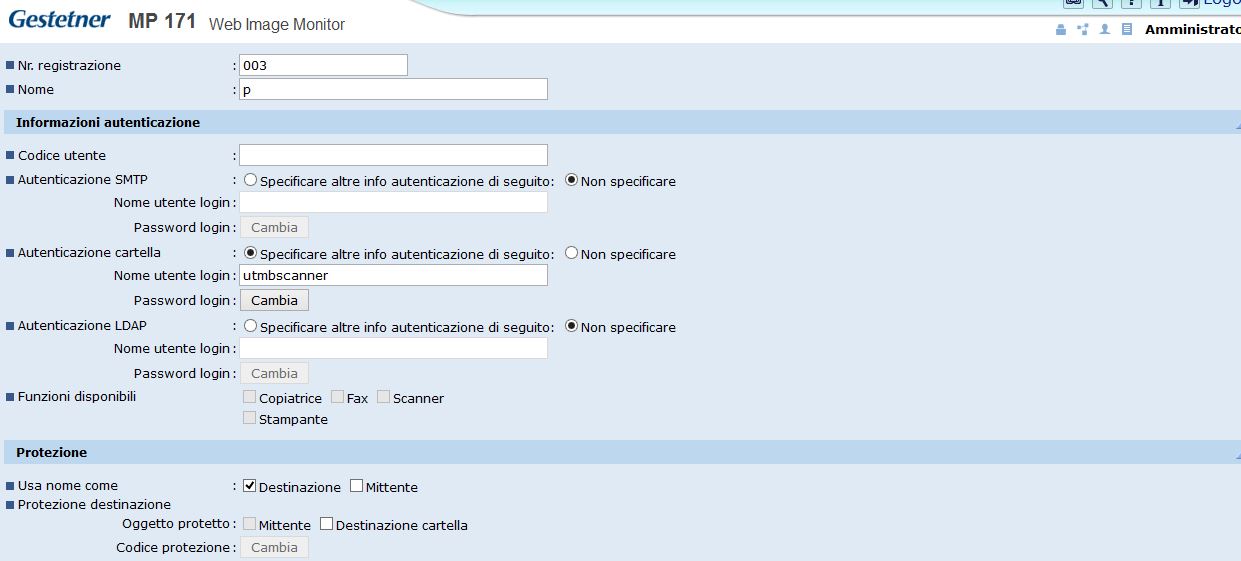Select 'Non specificare' for Autenticazione cartella
1241x561 pixels.
(572, 253)
